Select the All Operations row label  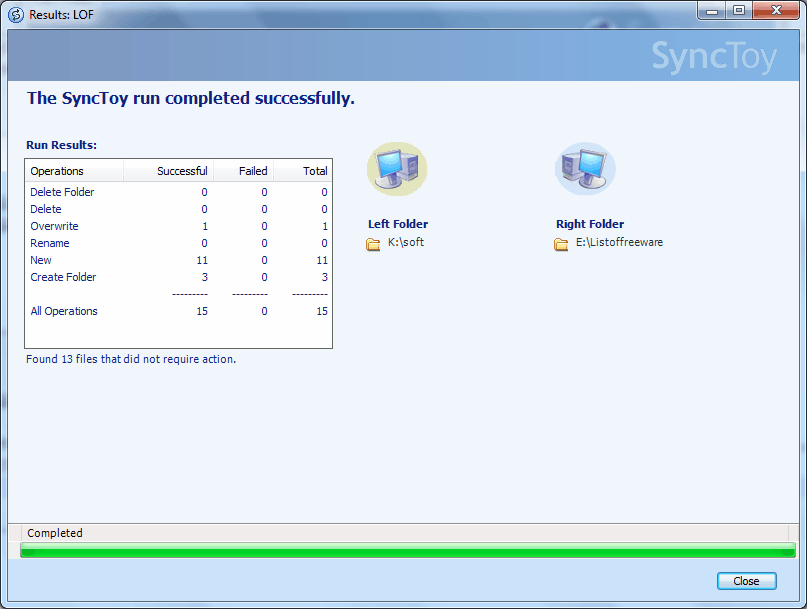[64, 311]
